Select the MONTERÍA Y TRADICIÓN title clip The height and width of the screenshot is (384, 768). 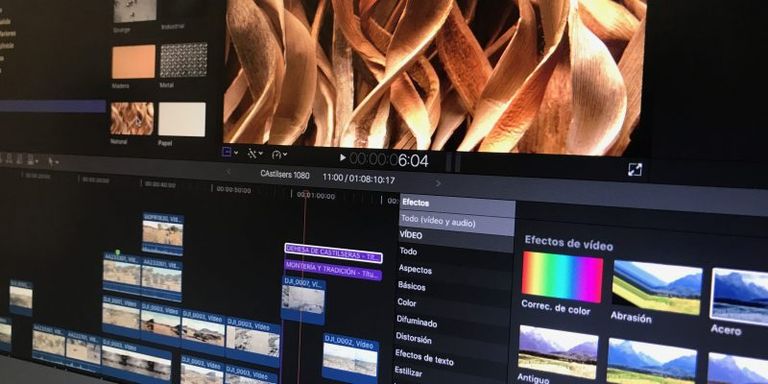(x=333, y=269)
